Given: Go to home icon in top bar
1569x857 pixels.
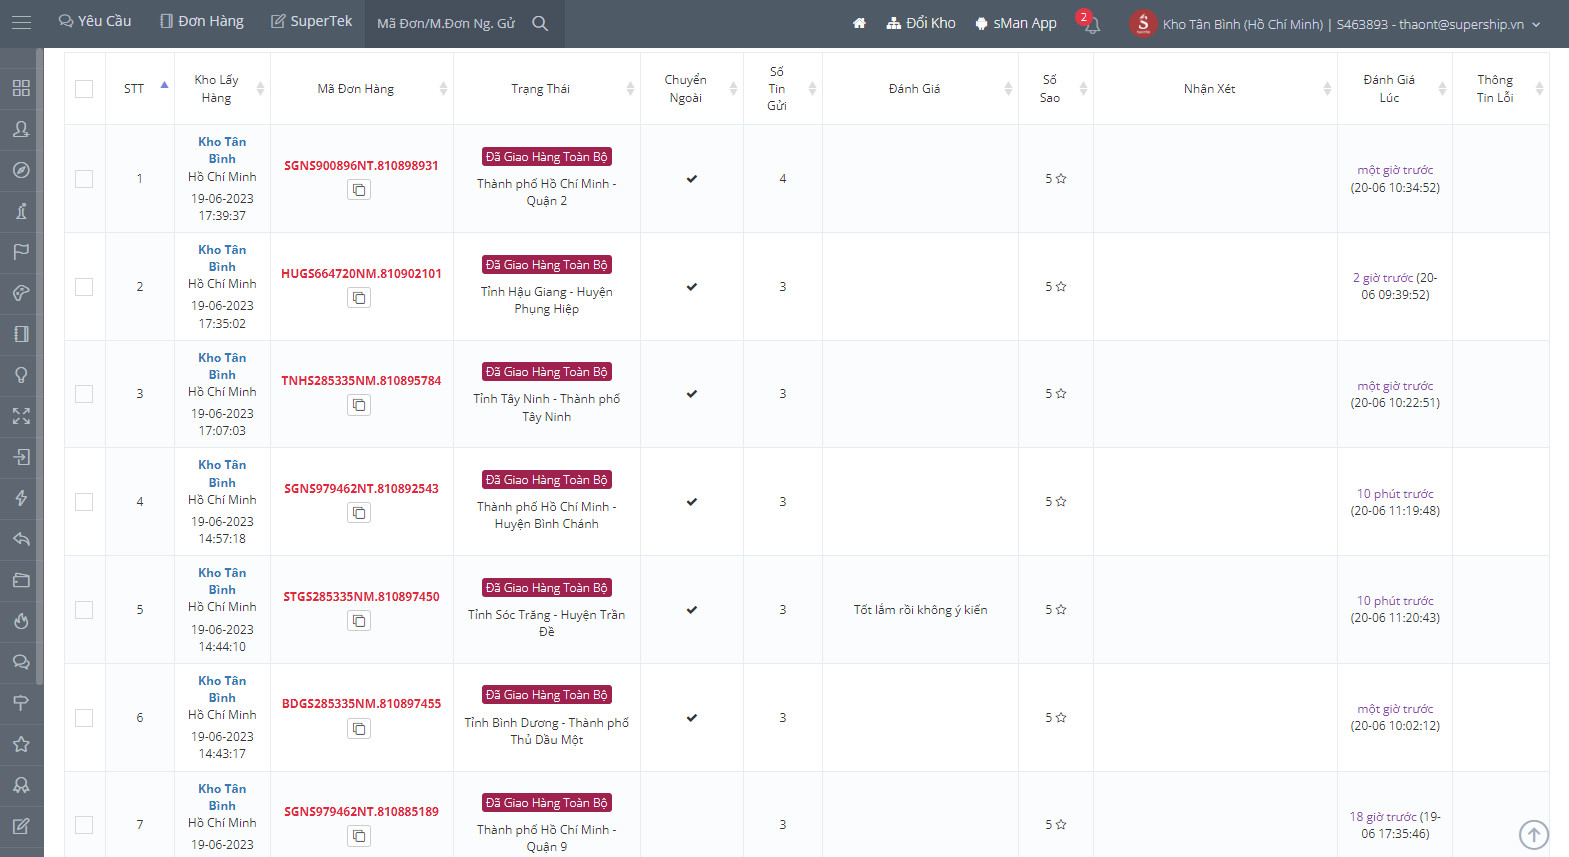Looking at the screenshot, I should click(859, 23).
